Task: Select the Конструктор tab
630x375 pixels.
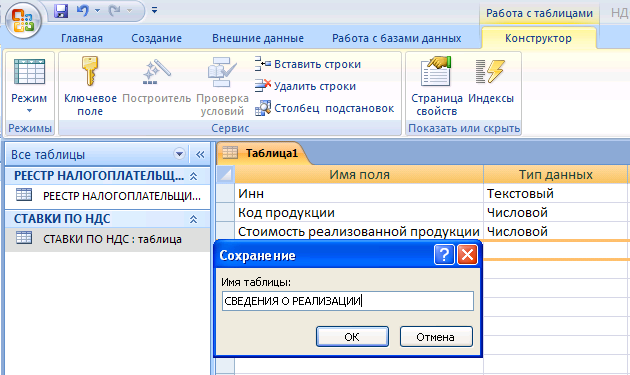Action: pyautogui.click(x=538, y=38)
